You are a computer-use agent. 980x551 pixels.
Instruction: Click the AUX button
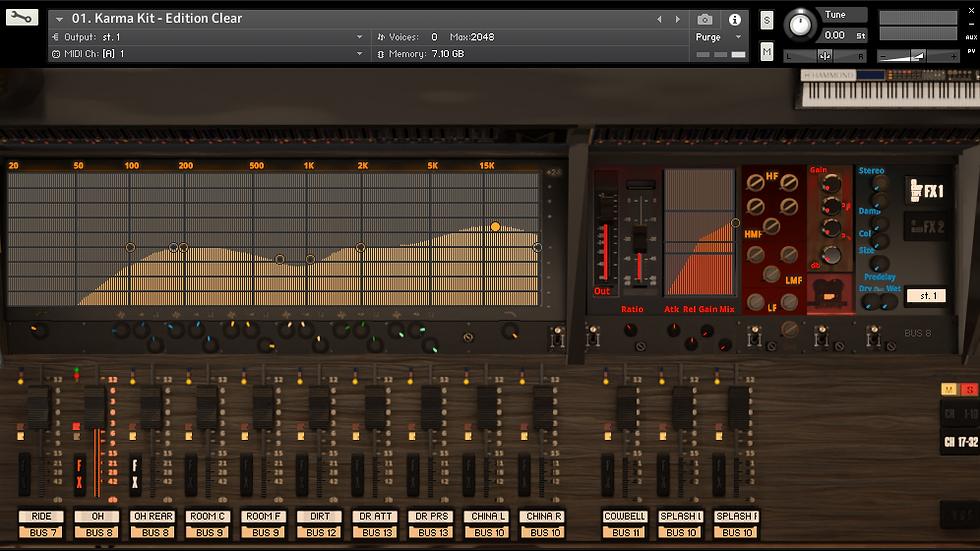coord(971,37)
